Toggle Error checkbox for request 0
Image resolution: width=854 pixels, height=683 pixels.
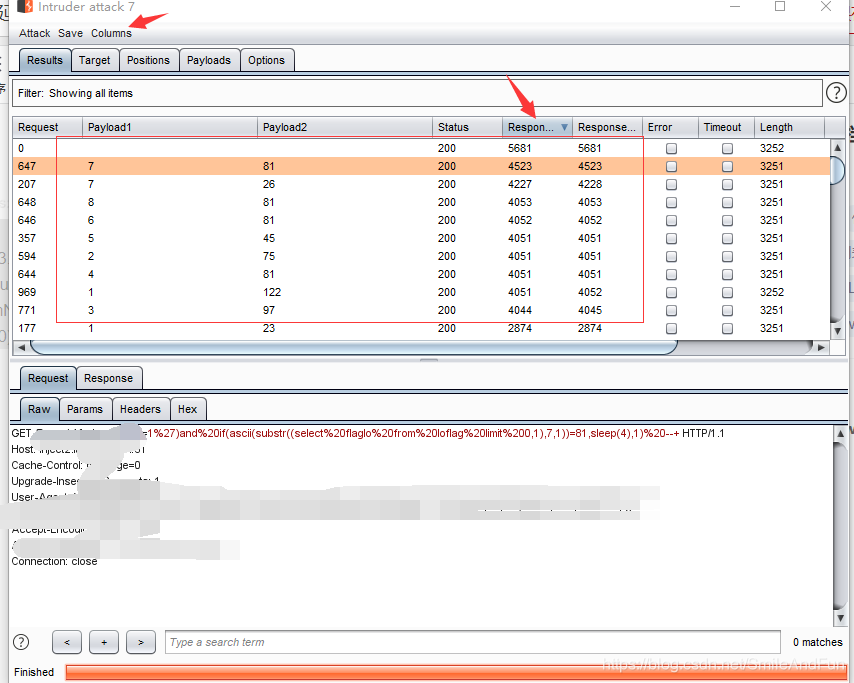coord(672,148)
